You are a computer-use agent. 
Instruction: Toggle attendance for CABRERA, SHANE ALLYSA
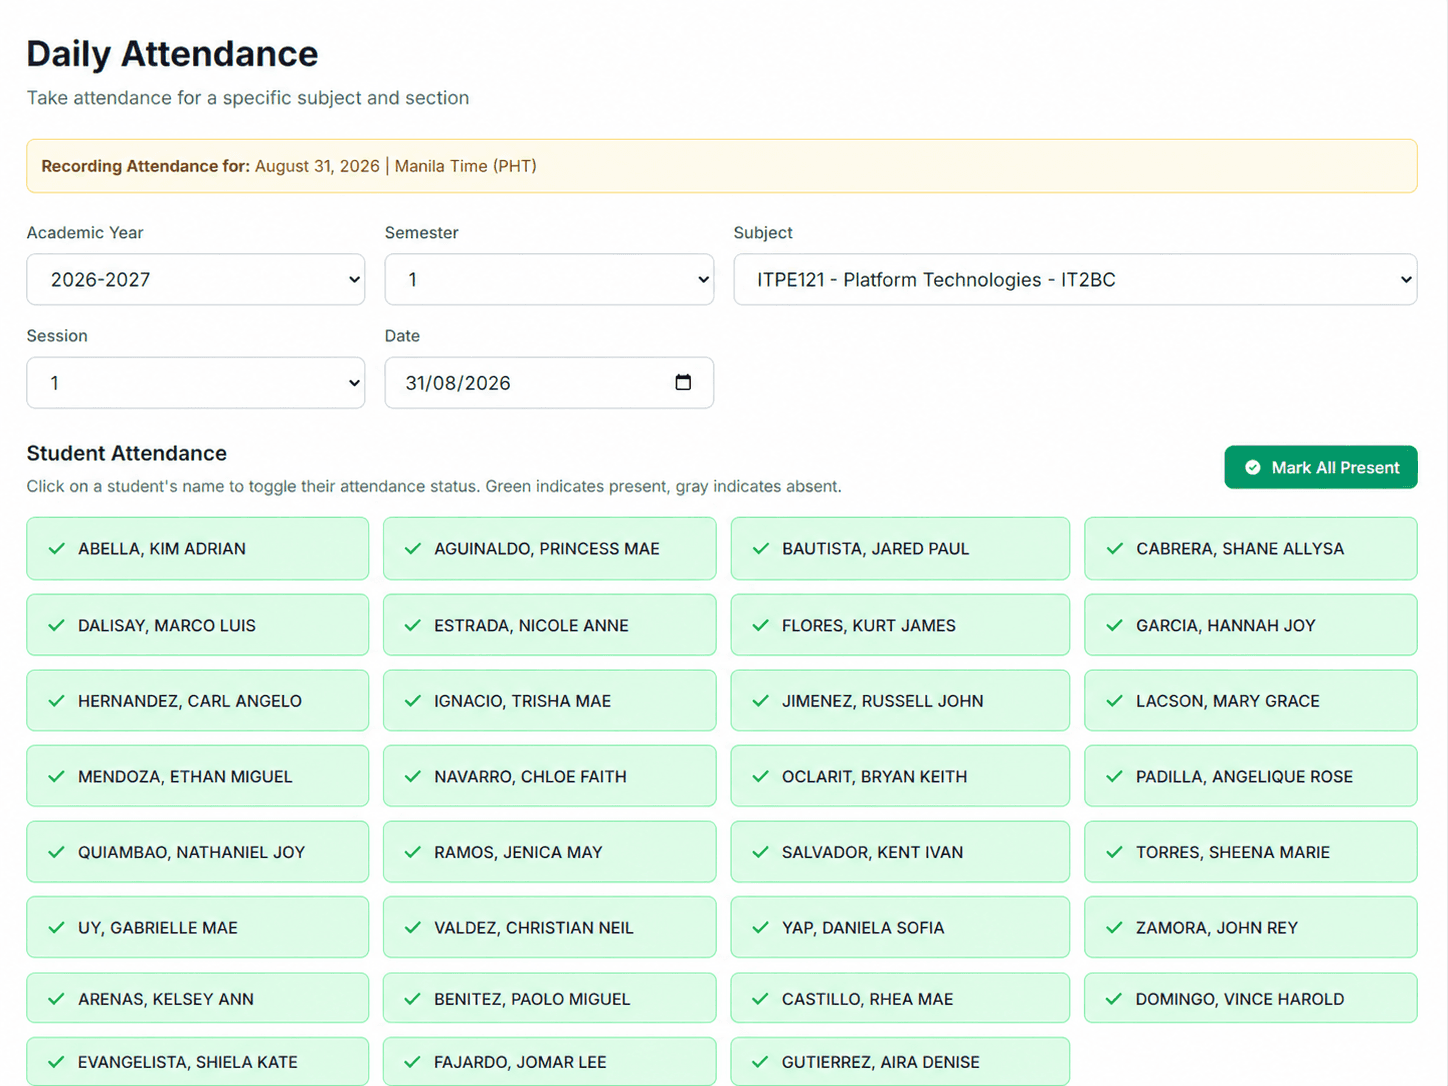1251,548
